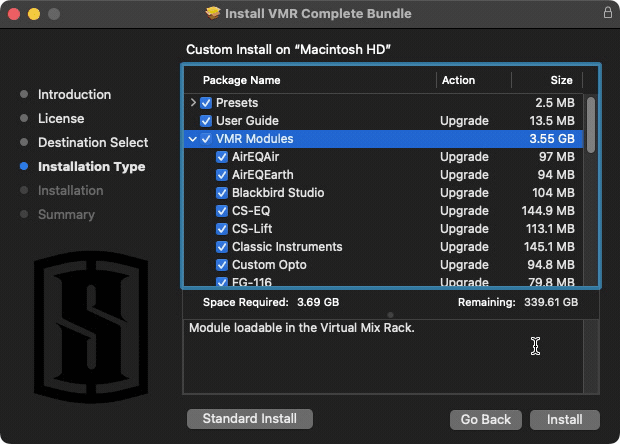Viewport: 620px width, 444px height.
Task: Uncheck the AirEQEarth module checkbox
Action: [x=222, y=175]
